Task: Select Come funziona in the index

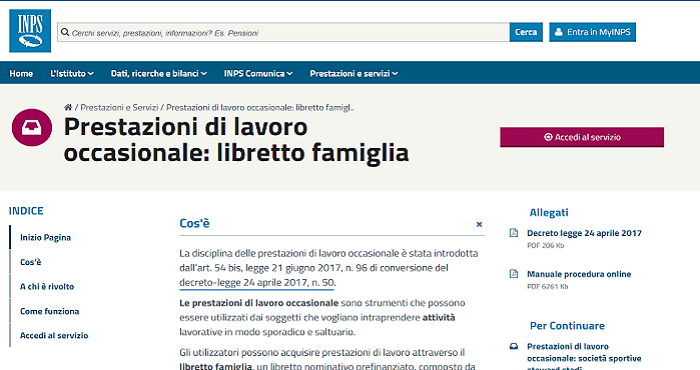Action: point(50,311)
